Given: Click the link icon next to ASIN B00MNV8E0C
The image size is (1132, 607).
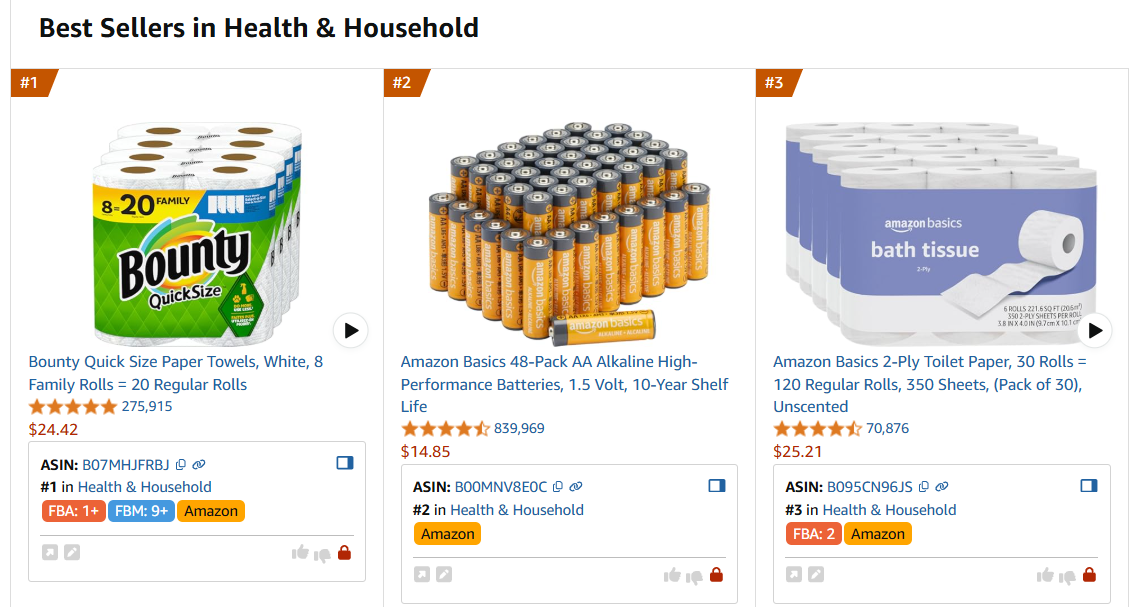Looking at the screenshot, I should coord(575,486).
